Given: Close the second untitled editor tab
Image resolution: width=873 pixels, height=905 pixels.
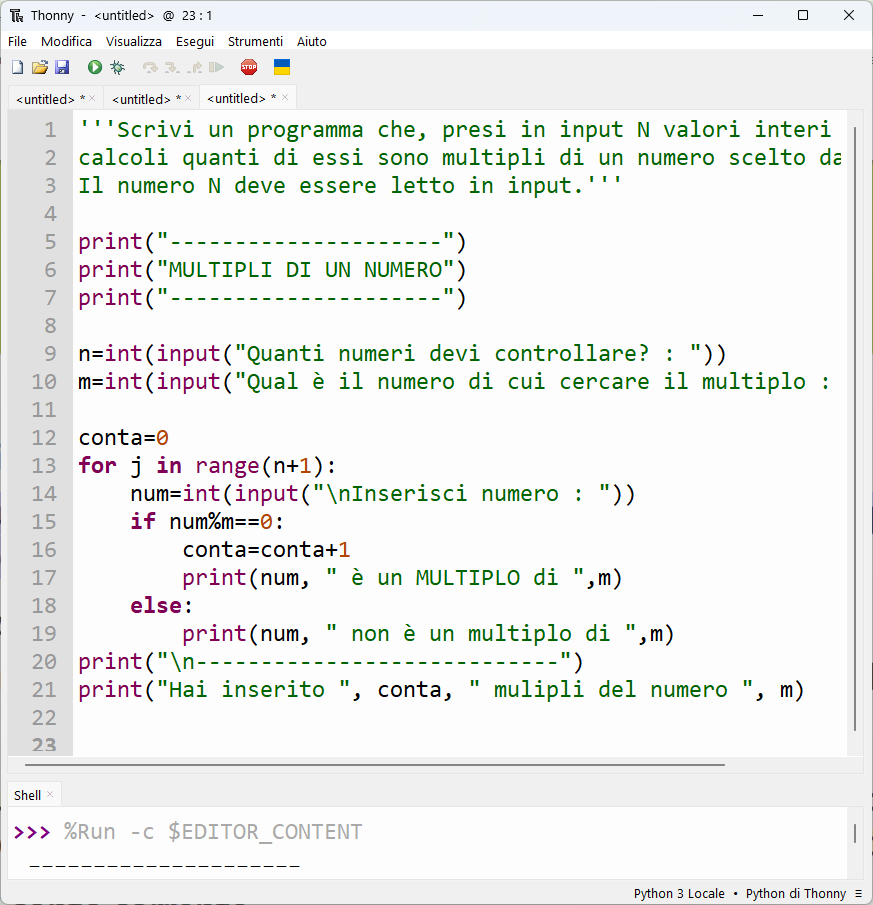Looking at the screenshot, I should (x=188, y=98).
